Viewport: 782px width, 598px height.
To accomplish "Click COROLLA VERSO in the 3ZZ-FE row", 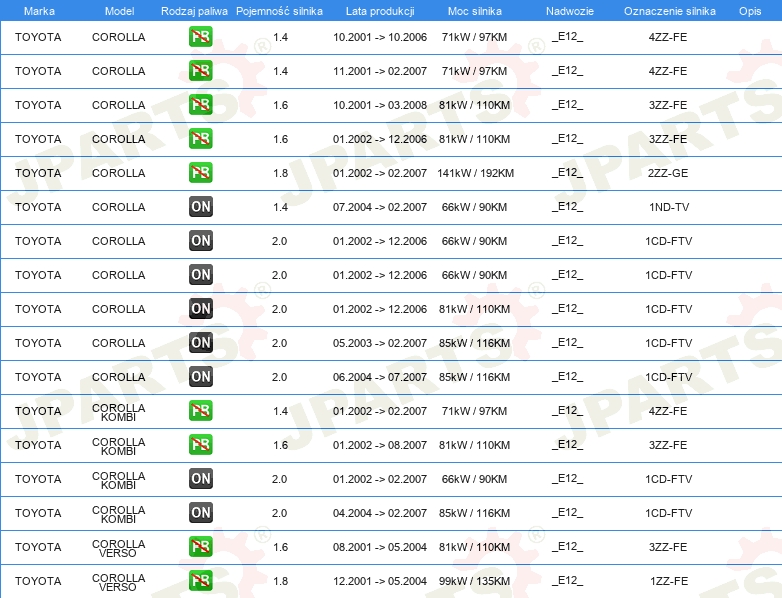I will click(118, 548).
